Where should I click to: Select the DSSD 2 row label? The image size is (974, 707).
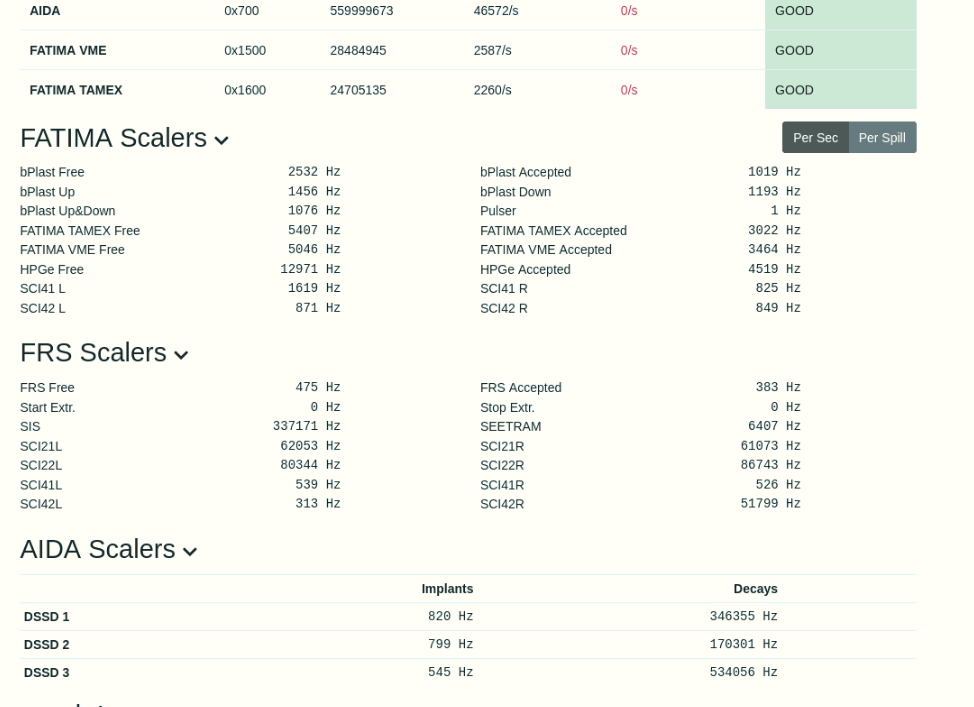coord(47,645)
